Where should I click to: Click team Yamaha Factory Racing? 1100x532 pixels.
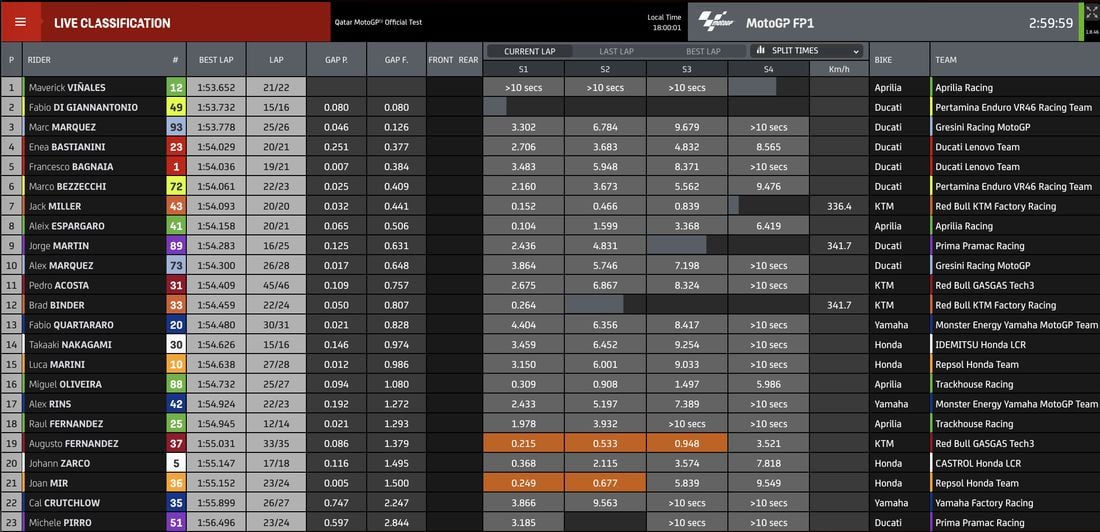984,503
